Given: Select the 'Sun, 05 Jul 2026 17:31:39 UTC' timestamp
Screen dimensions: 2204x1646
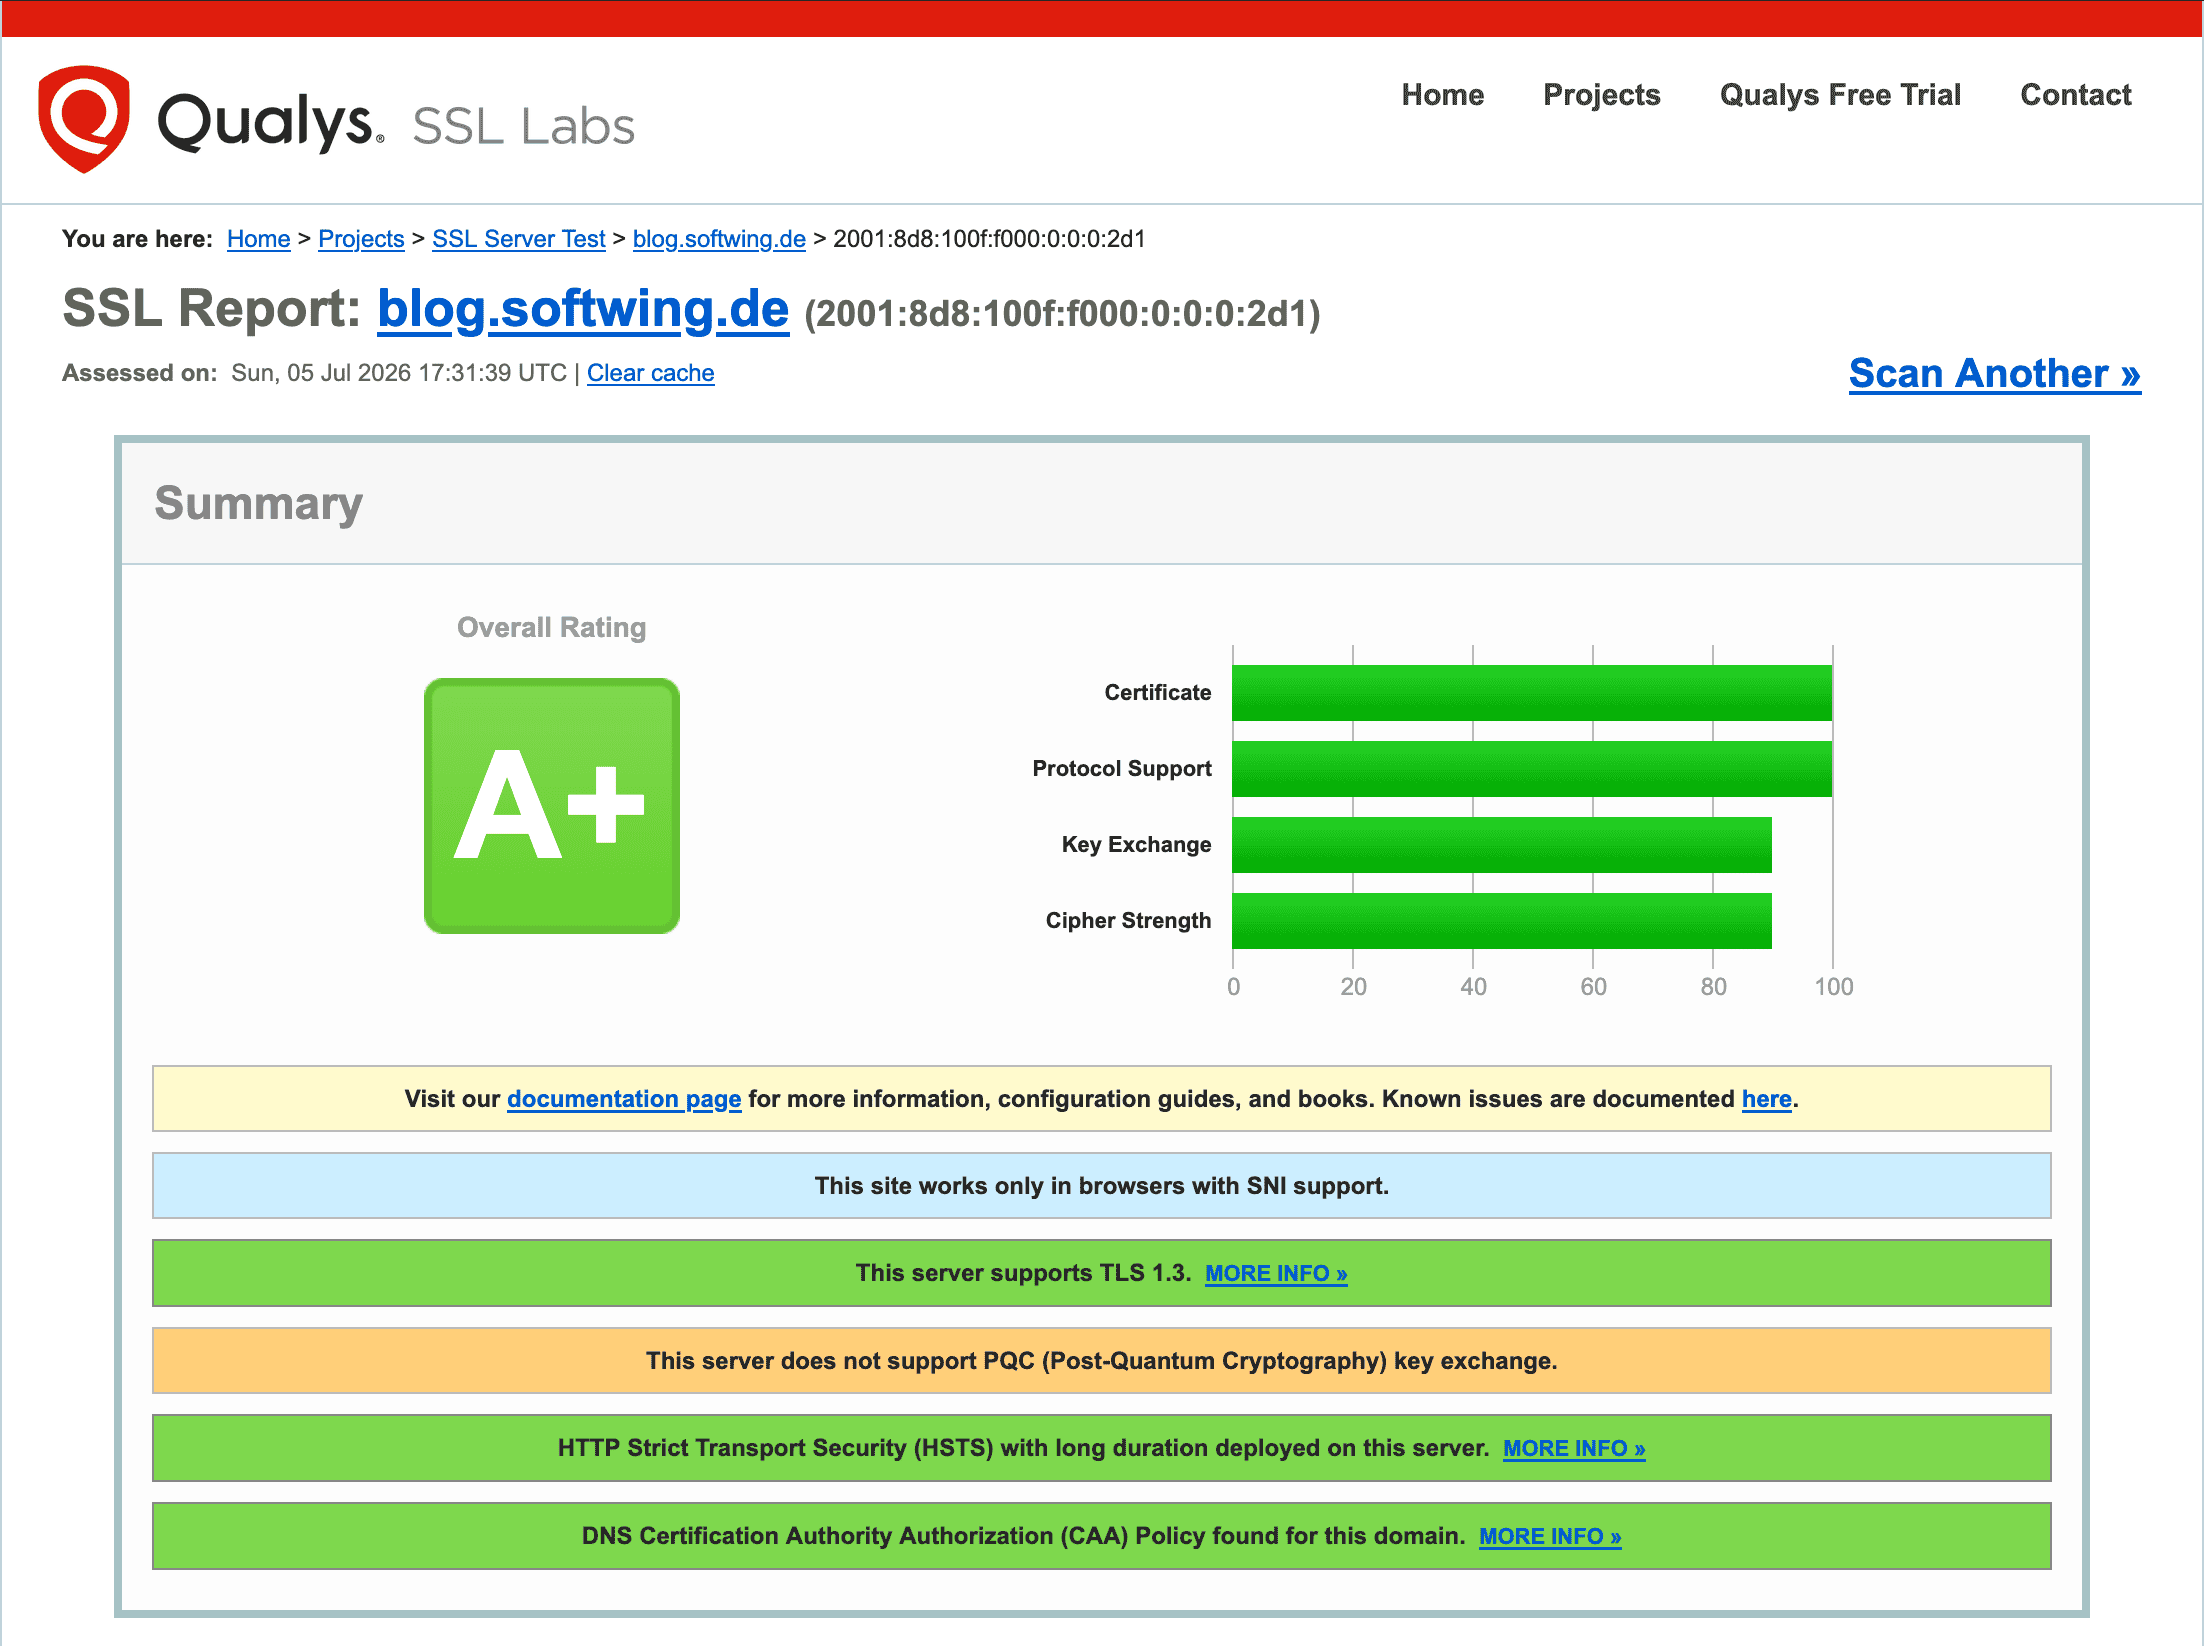Looking at the screenshot, I should tap(399, 373).
